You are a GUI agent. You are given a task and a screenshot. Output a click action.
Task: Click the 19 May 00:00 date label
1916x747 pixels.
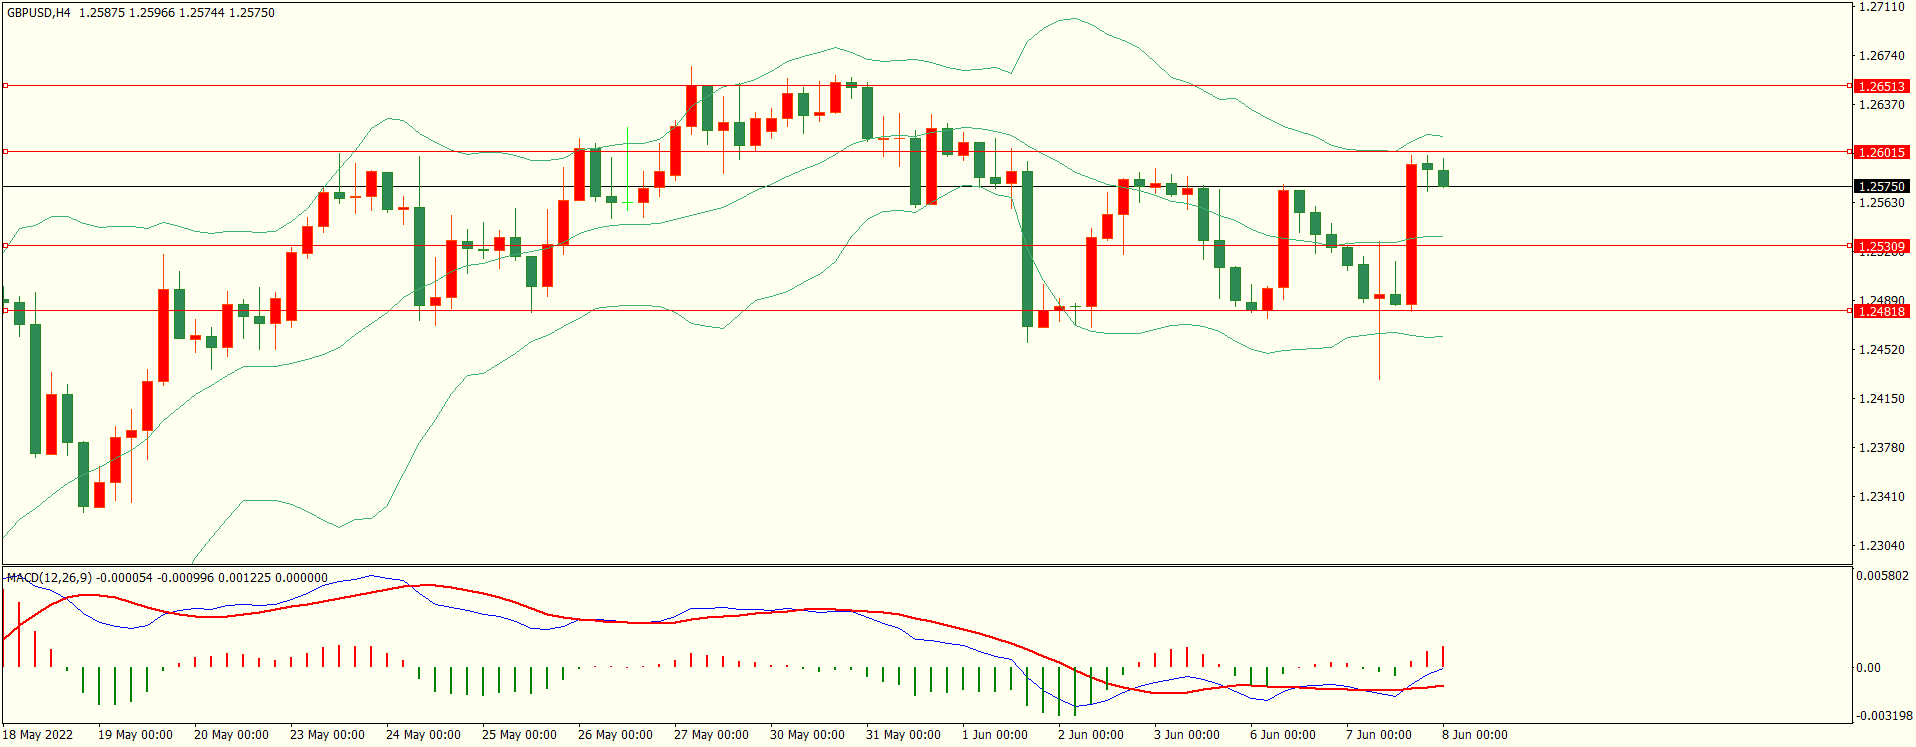coord(135,735)
